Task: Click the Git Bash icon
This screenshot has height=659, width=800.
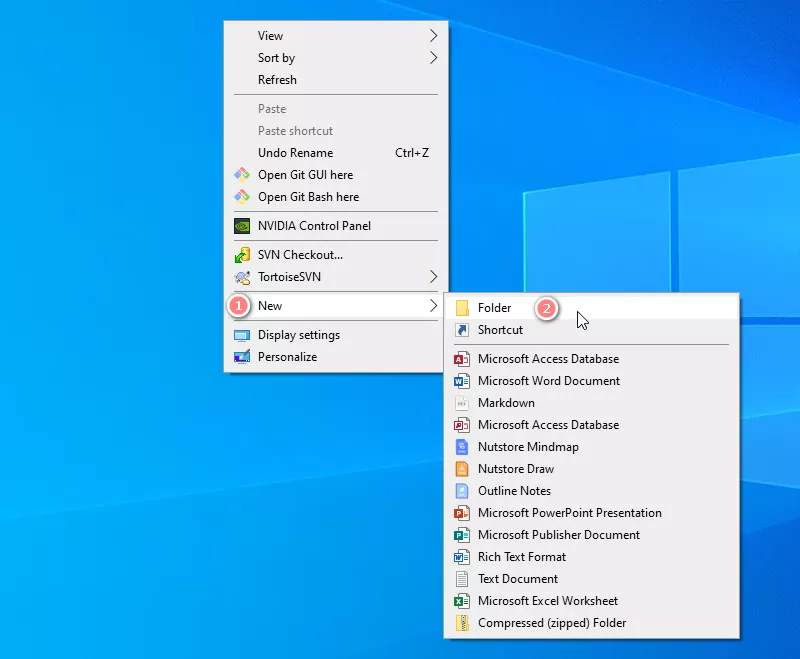Action: [242, 197]
